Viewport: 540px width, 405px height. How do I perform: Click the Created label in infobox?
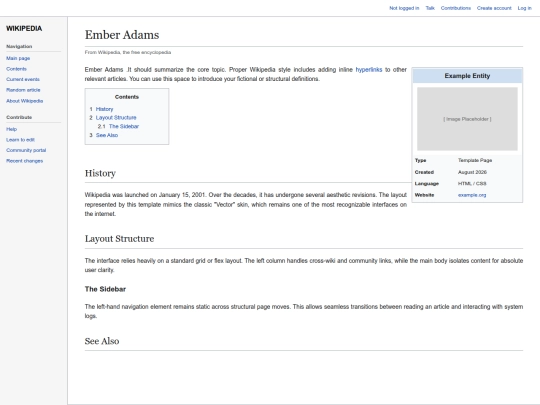click(x=424, y=172)
